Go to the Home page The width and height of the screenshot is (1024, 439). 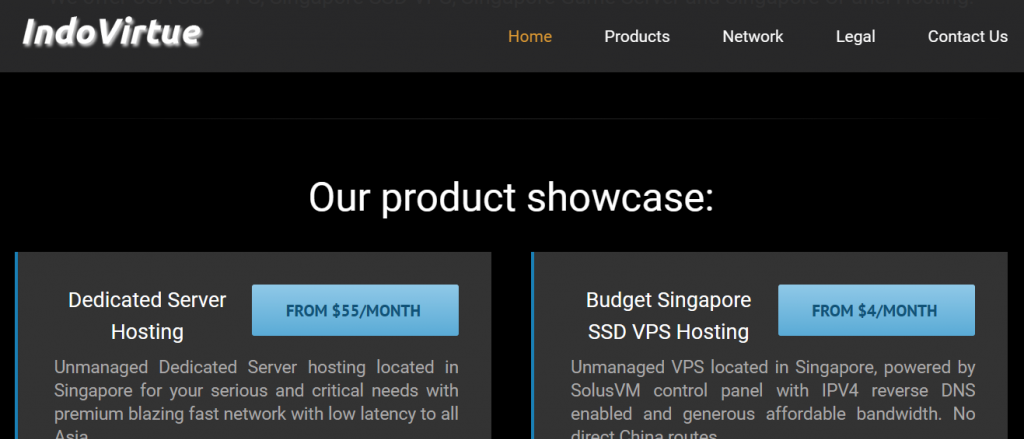(530, 36)
